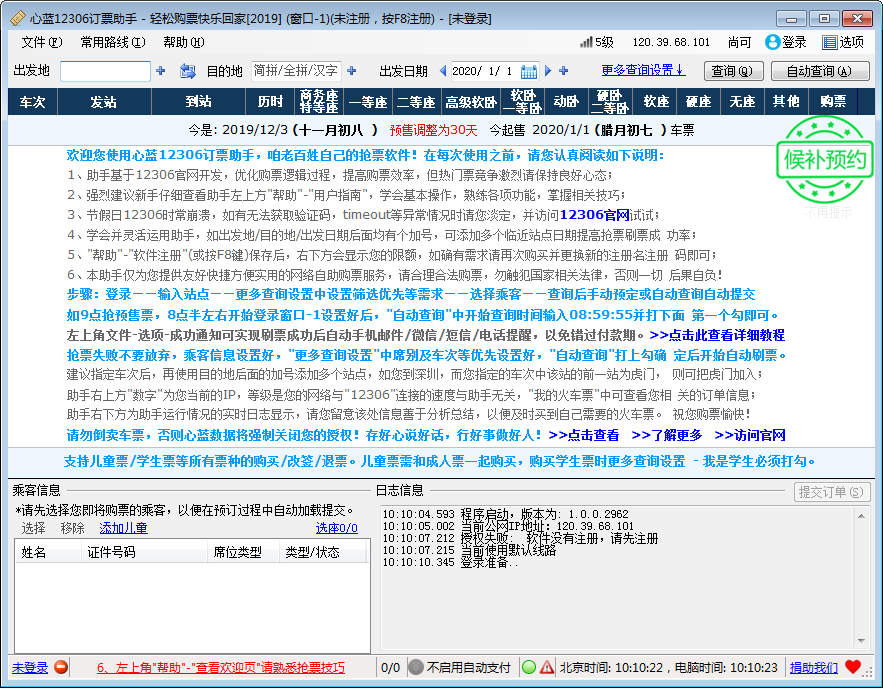Click the 硬座 column header

(699, 102)
